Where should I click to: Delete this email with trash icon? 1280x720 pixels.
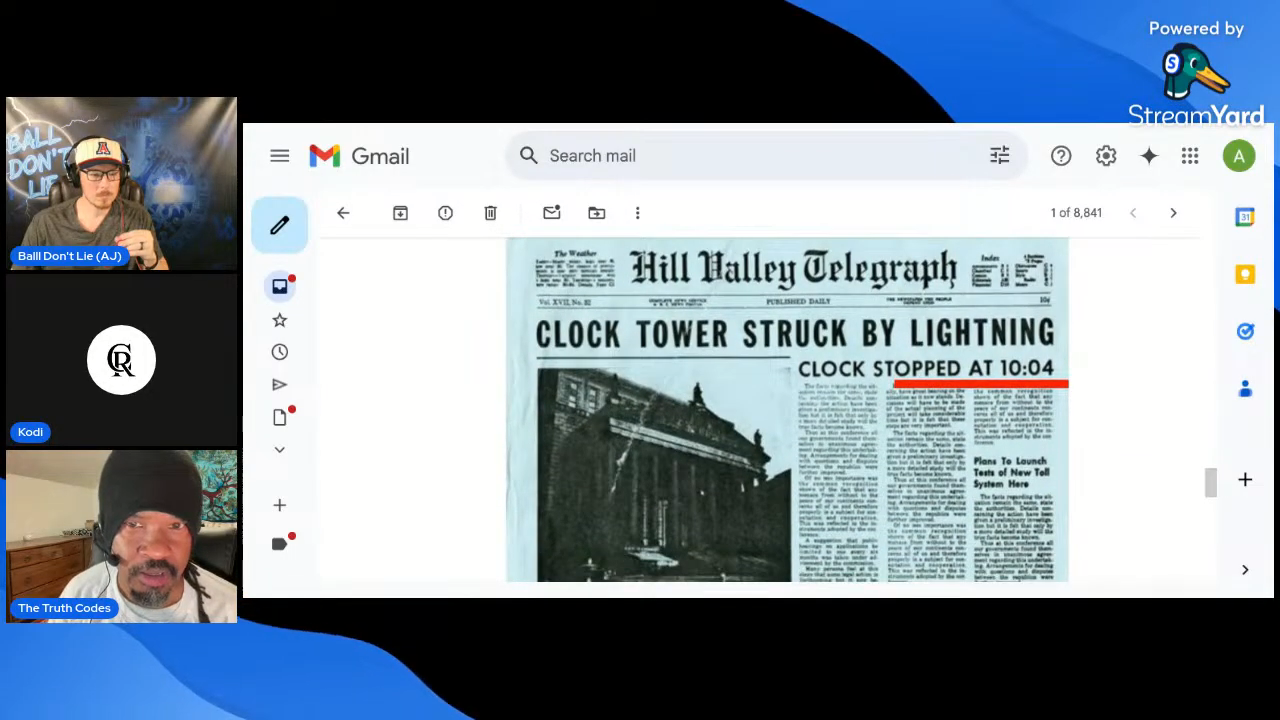490,213
